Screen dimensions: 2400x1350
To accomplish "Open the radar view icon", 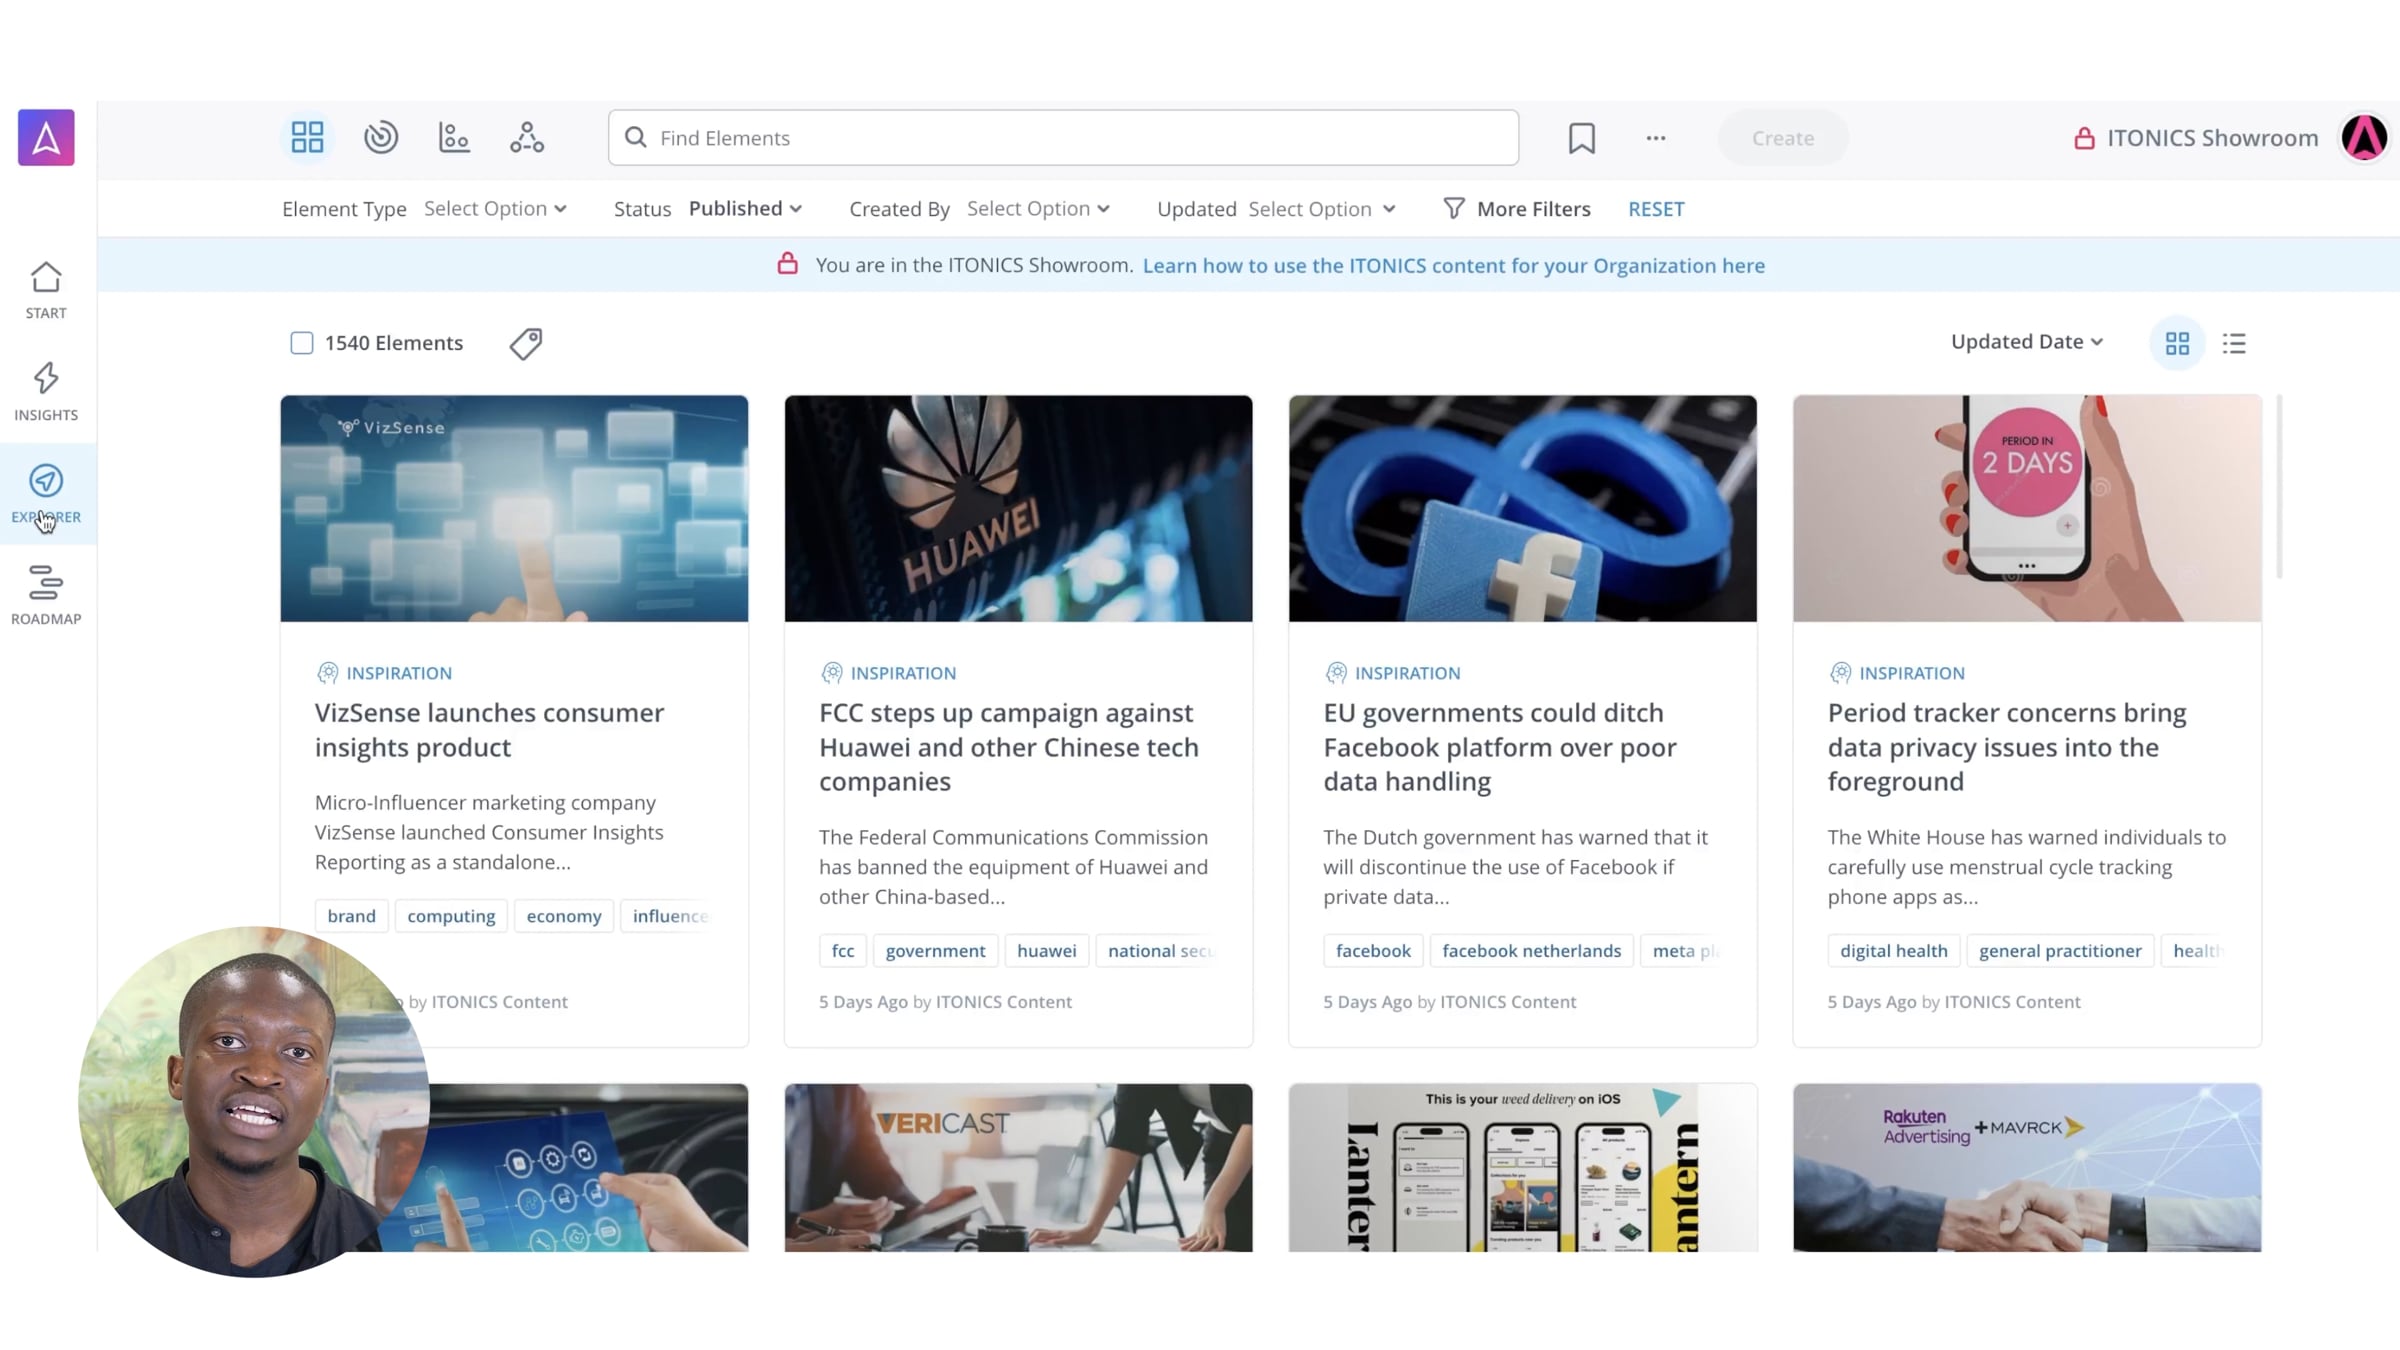I will pyautogui.click(x=381, y=137).
